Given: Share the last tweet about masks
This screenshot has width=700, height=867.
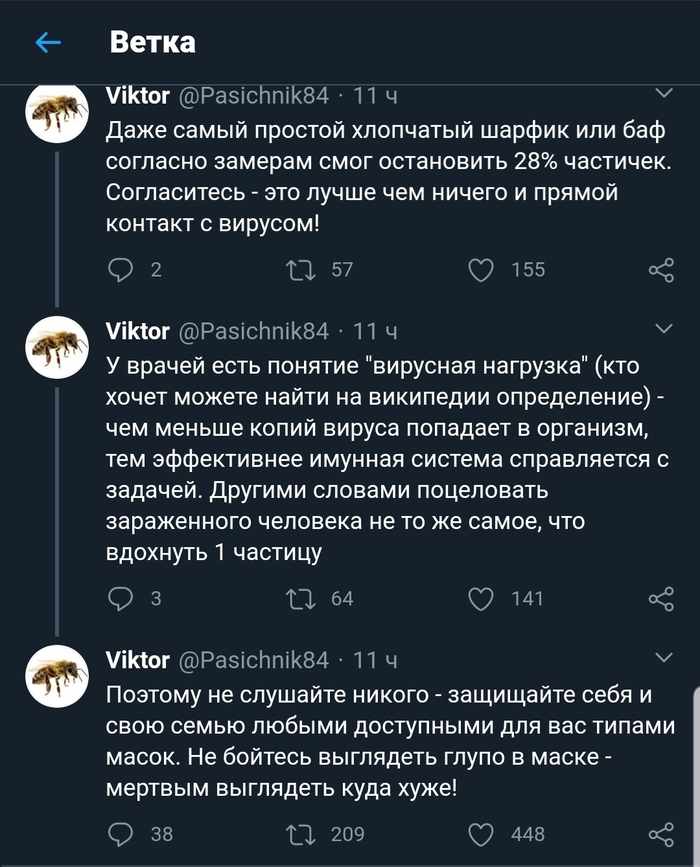Looking at the screenshot, I should point(661,833).
